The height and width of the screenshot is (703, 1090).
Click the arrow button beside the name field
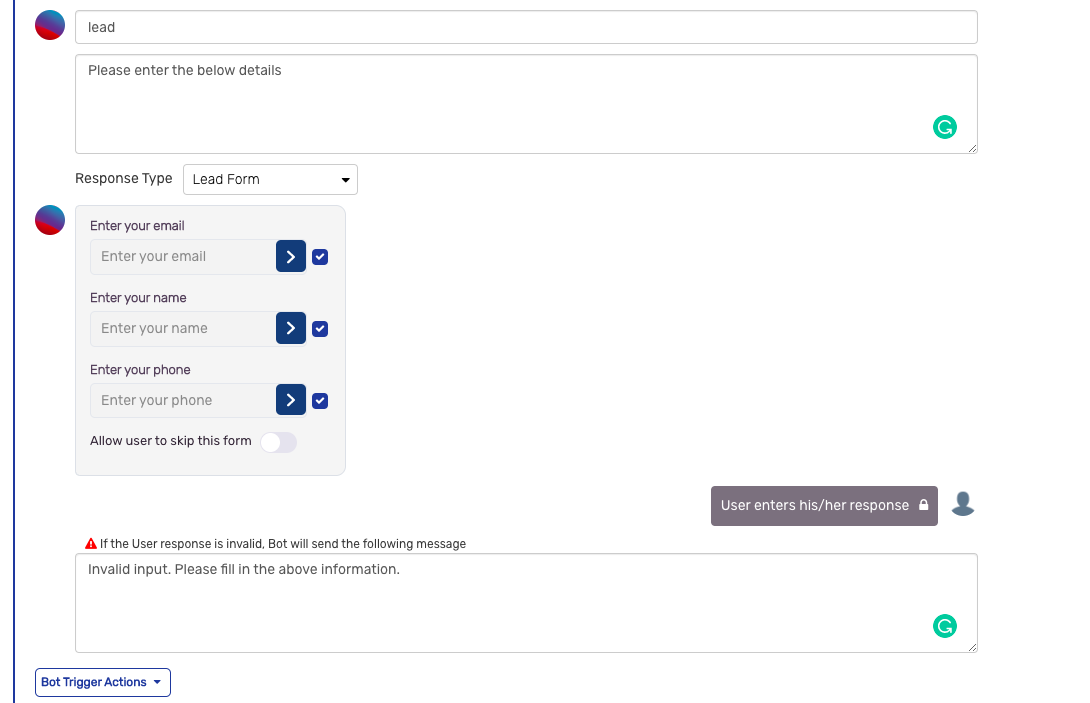point(291,329)
